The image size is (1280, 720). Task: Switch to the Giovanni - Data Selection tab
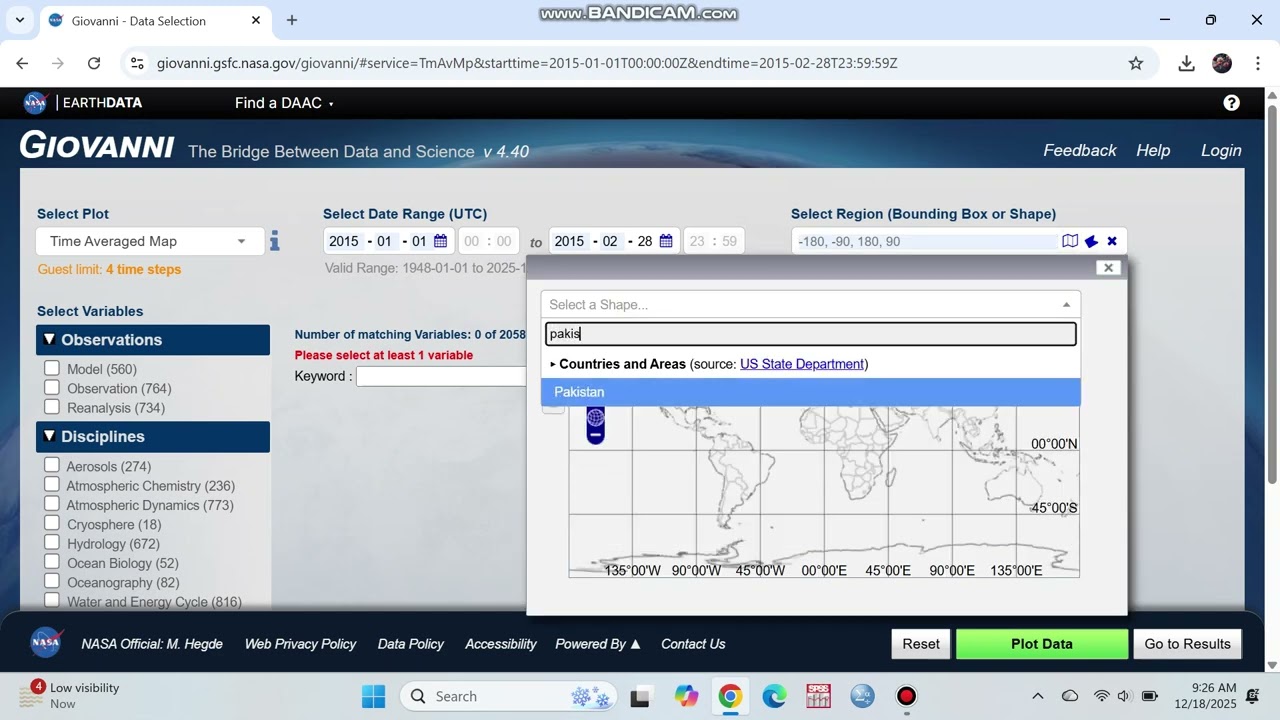click(155, 20)
